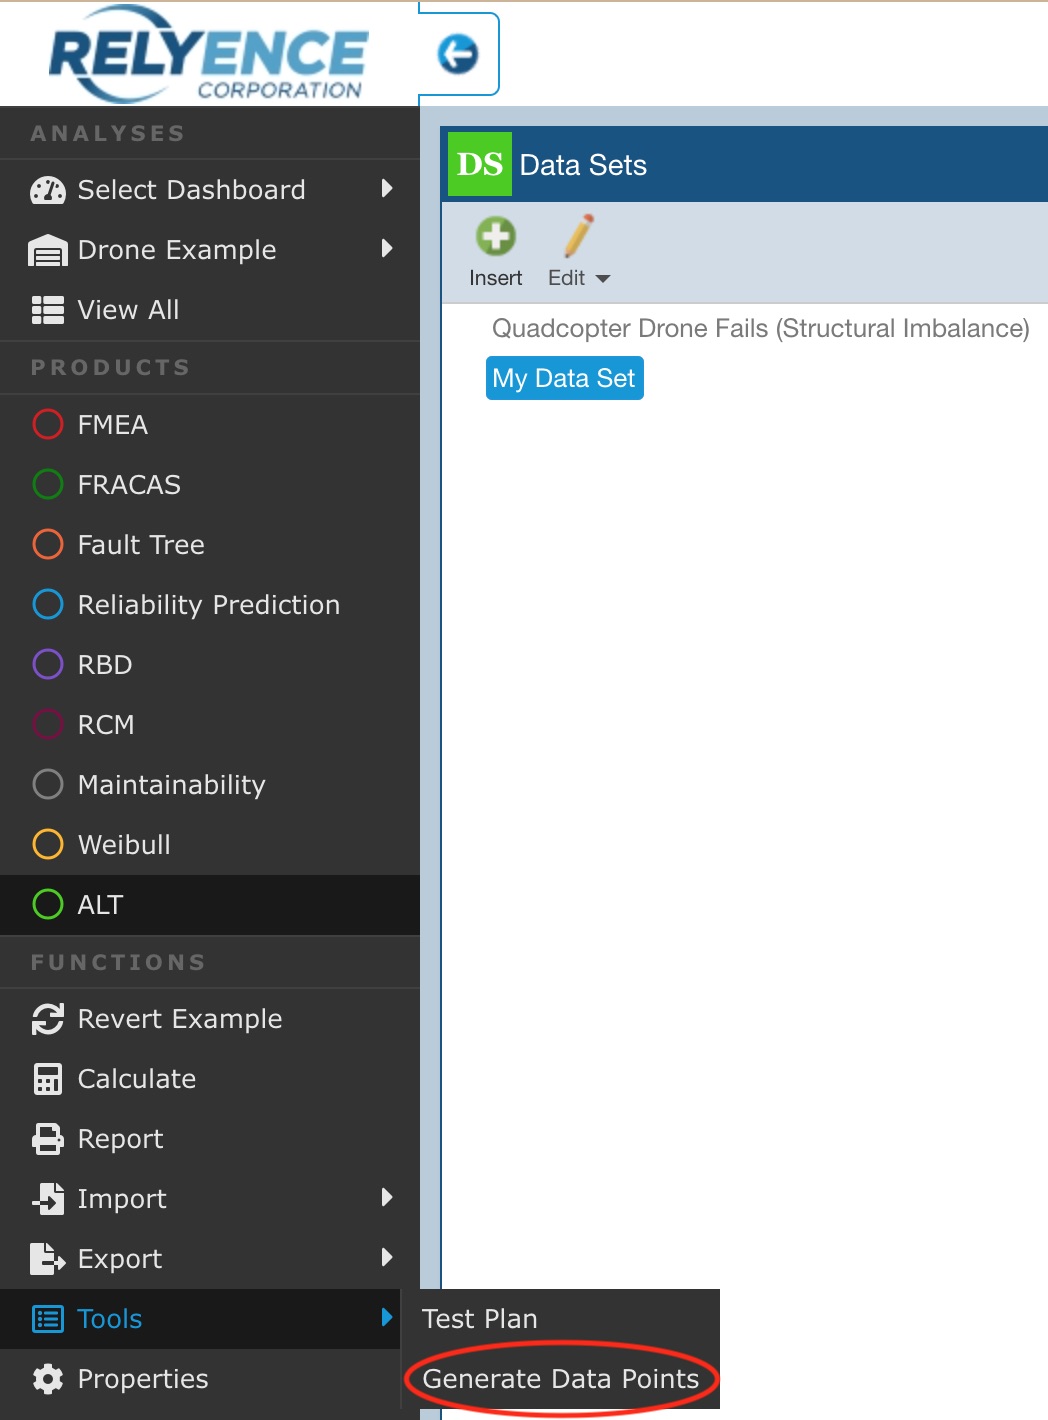The height and width of the screenshot is (1420, 1048).
Task: Open the Edit dropdown arrow
Action: coord(603,279)
